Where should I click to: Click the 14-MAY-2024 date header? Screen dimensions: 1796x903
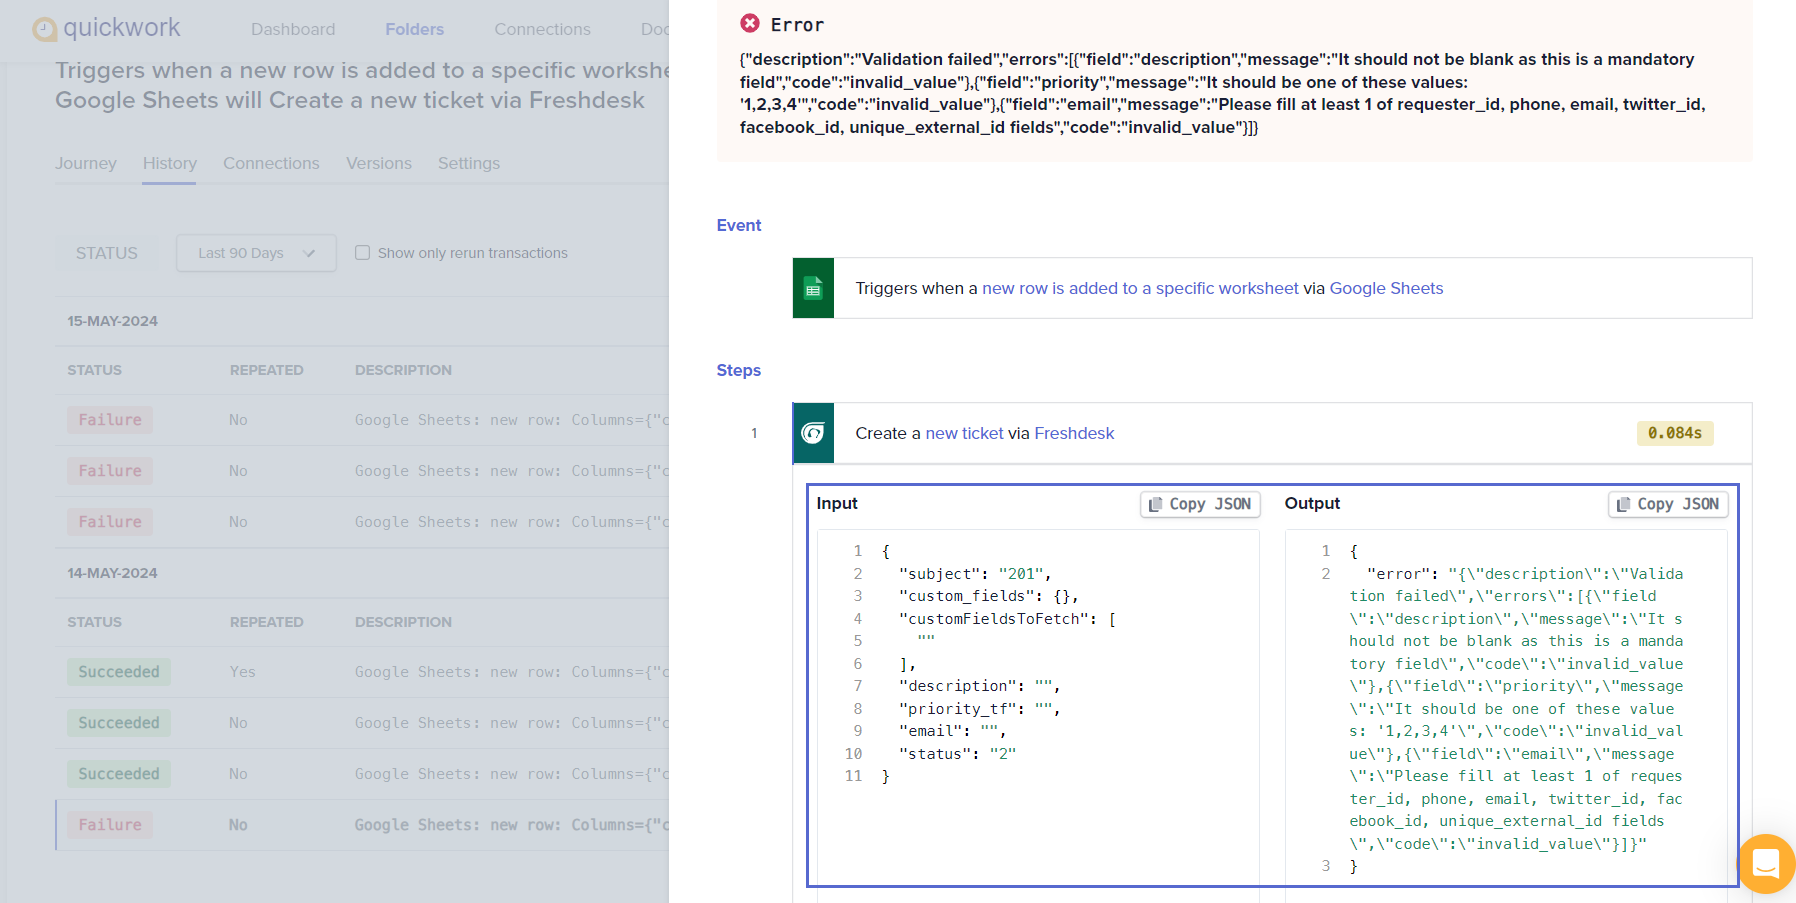112,573
